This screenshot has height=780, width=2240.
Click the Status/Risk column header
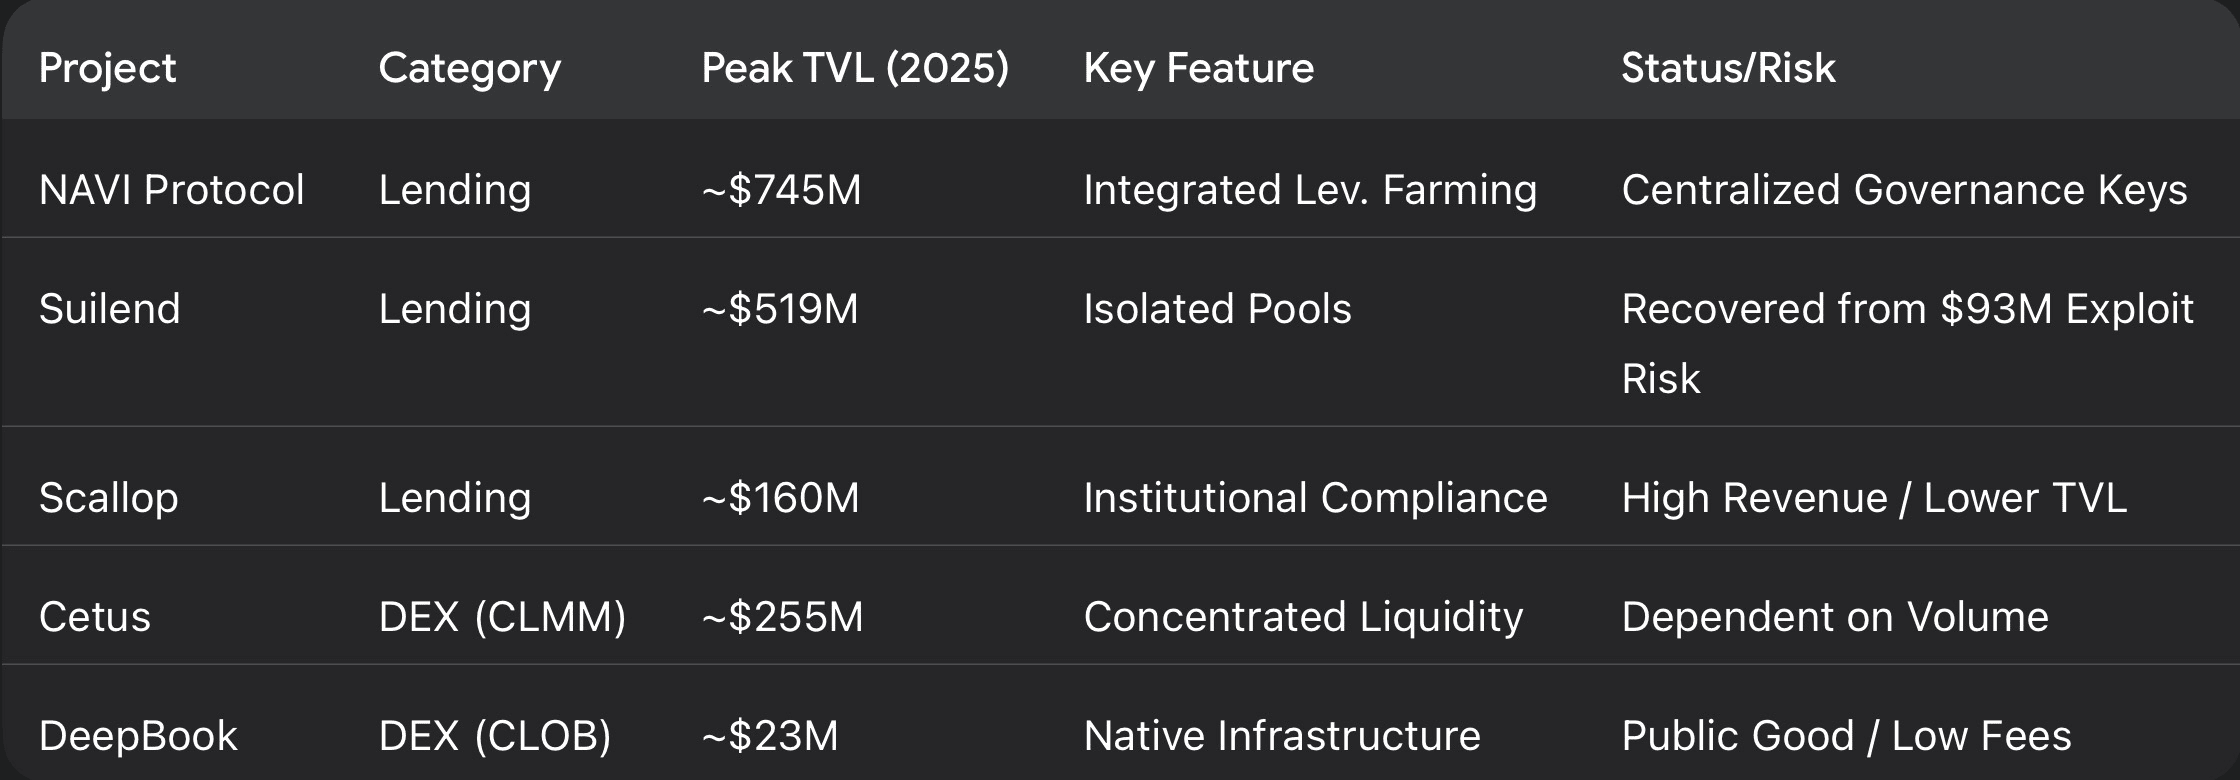(x=1727, y=68)
